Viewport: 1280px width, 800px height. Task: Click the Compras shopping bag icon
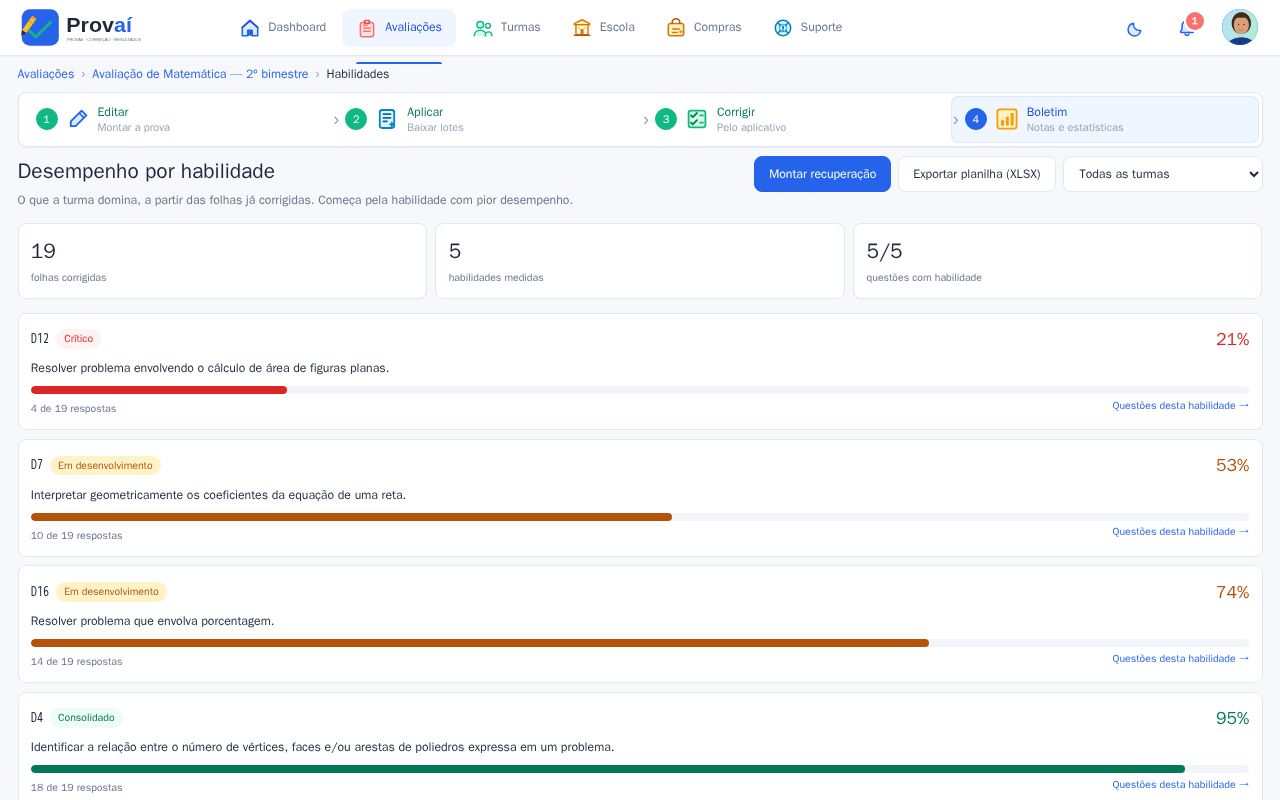[x=676, y=28]
